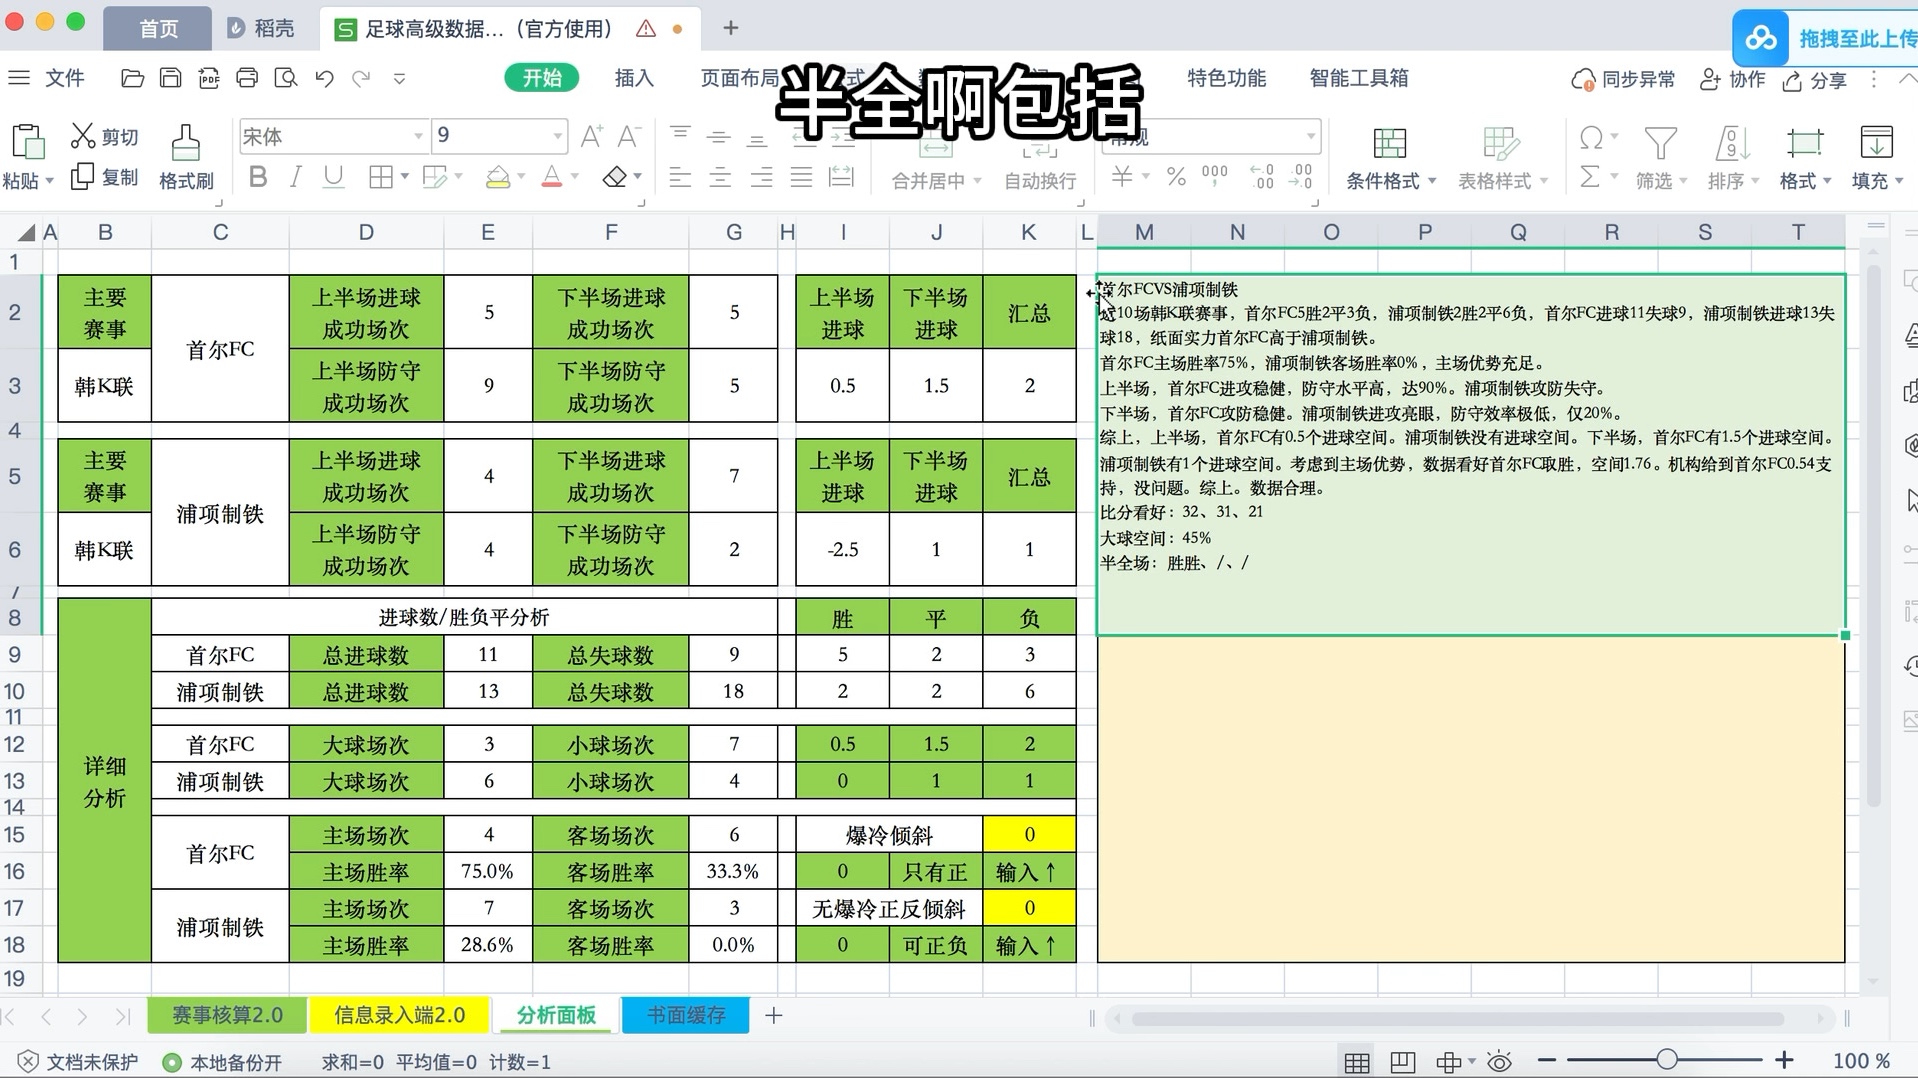Click the percent style icon
Viewport: 1918px width, 1078px height.
click(x=1176, y=178)
